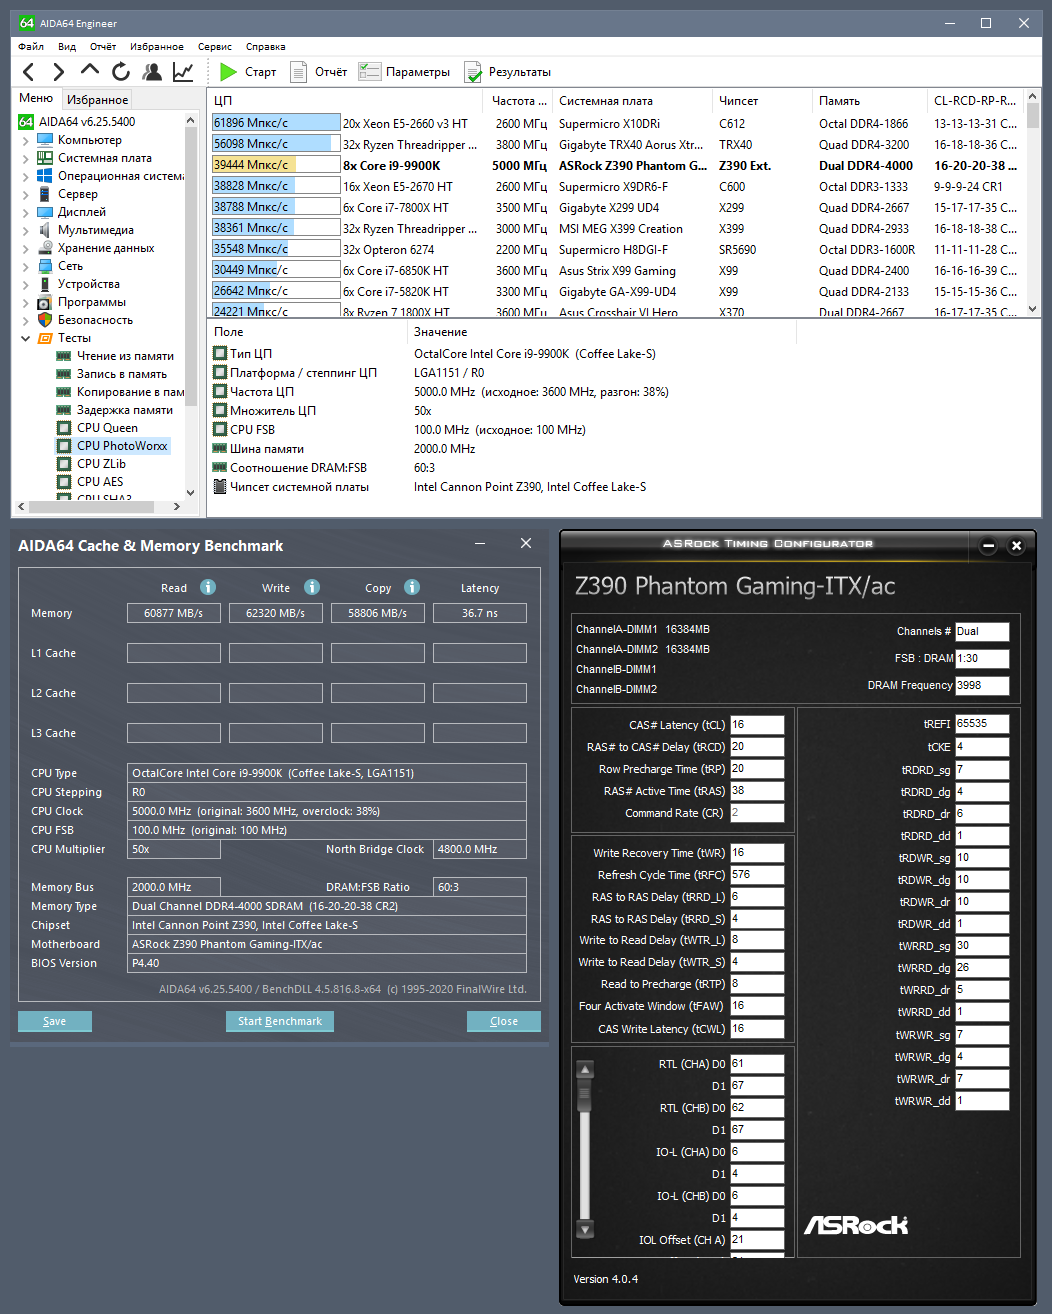Screen dimensions: 1052x1314
Task: Click the green Старт play button
Action: tap(248, 72)
